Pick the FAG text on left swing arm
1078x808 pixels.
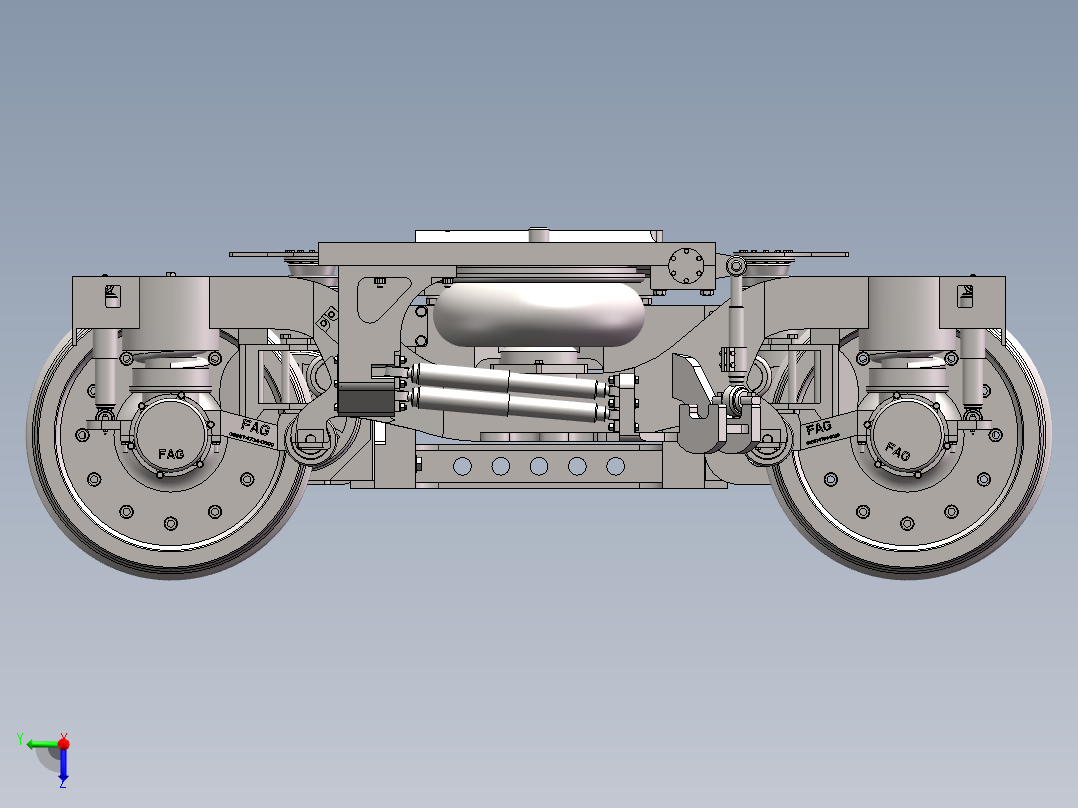pyautogui.click(x=255, y=428)
